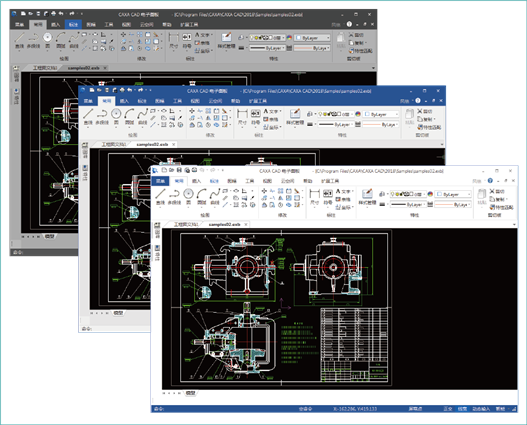The width and height of the screenshot is (527, 425).
Task: Select the Curve (曲线) tool in front window
Action: (215, 197)
